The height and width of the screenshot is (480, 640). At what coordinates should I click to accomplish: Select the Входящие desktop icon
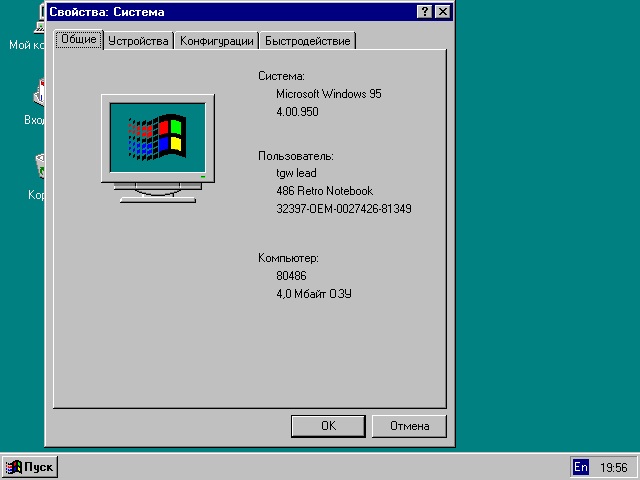(34, 102)
